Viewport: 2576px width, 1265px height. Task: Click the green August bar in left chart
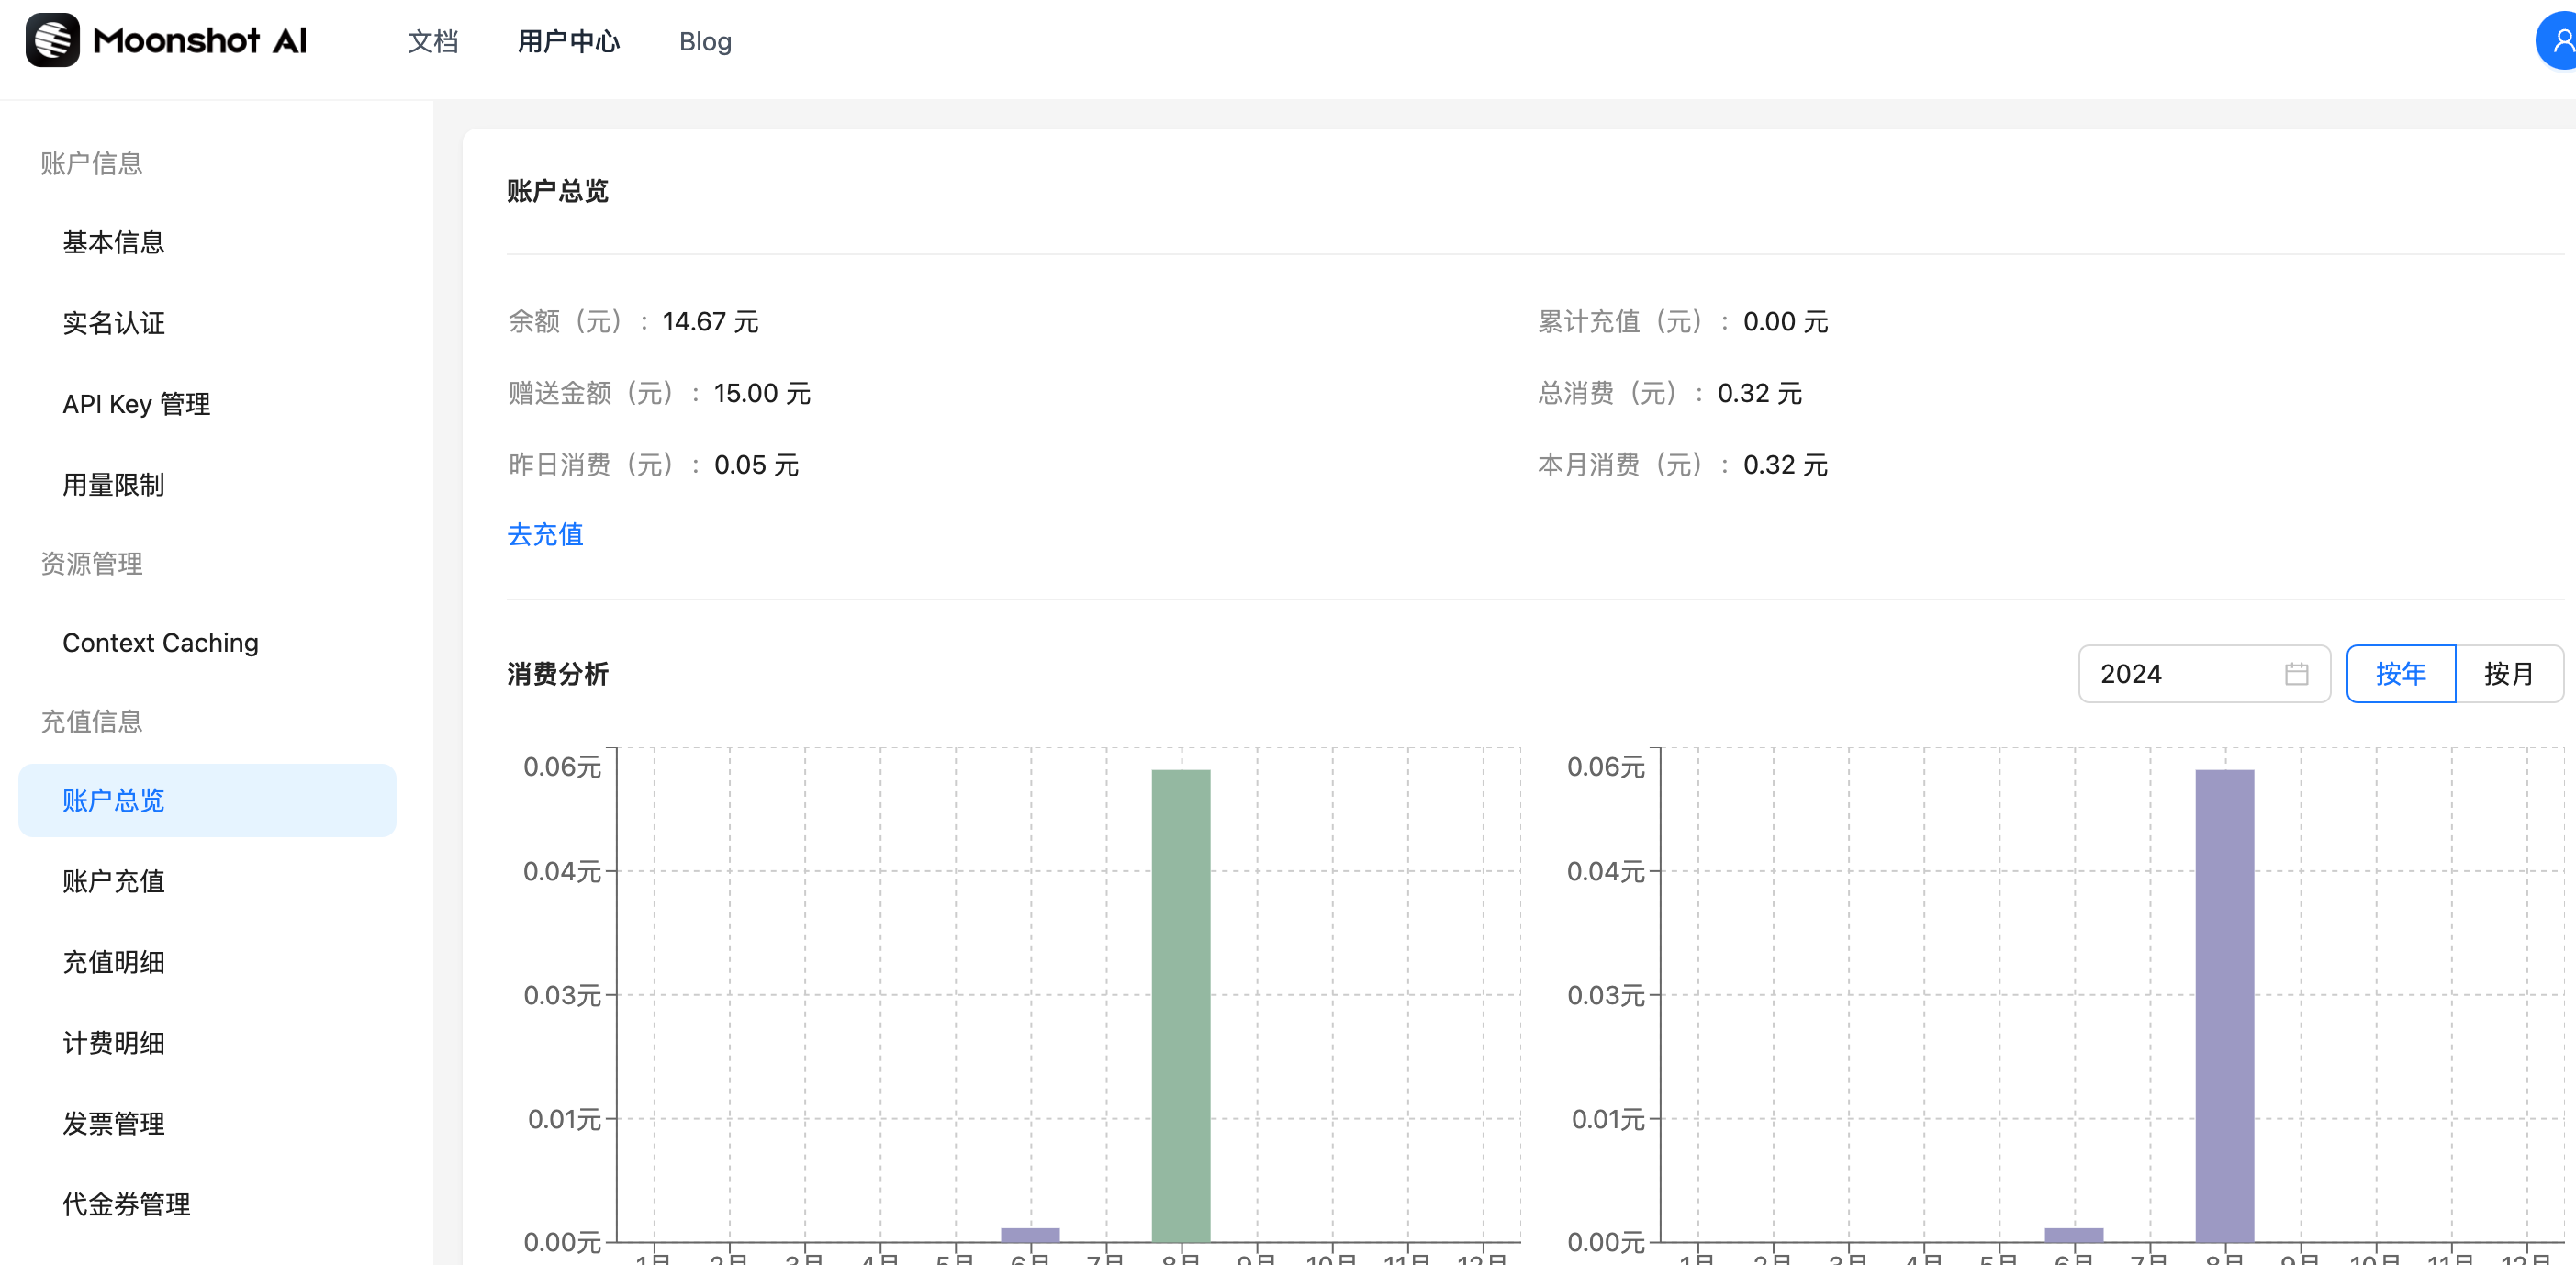tap(1180, 1005)
